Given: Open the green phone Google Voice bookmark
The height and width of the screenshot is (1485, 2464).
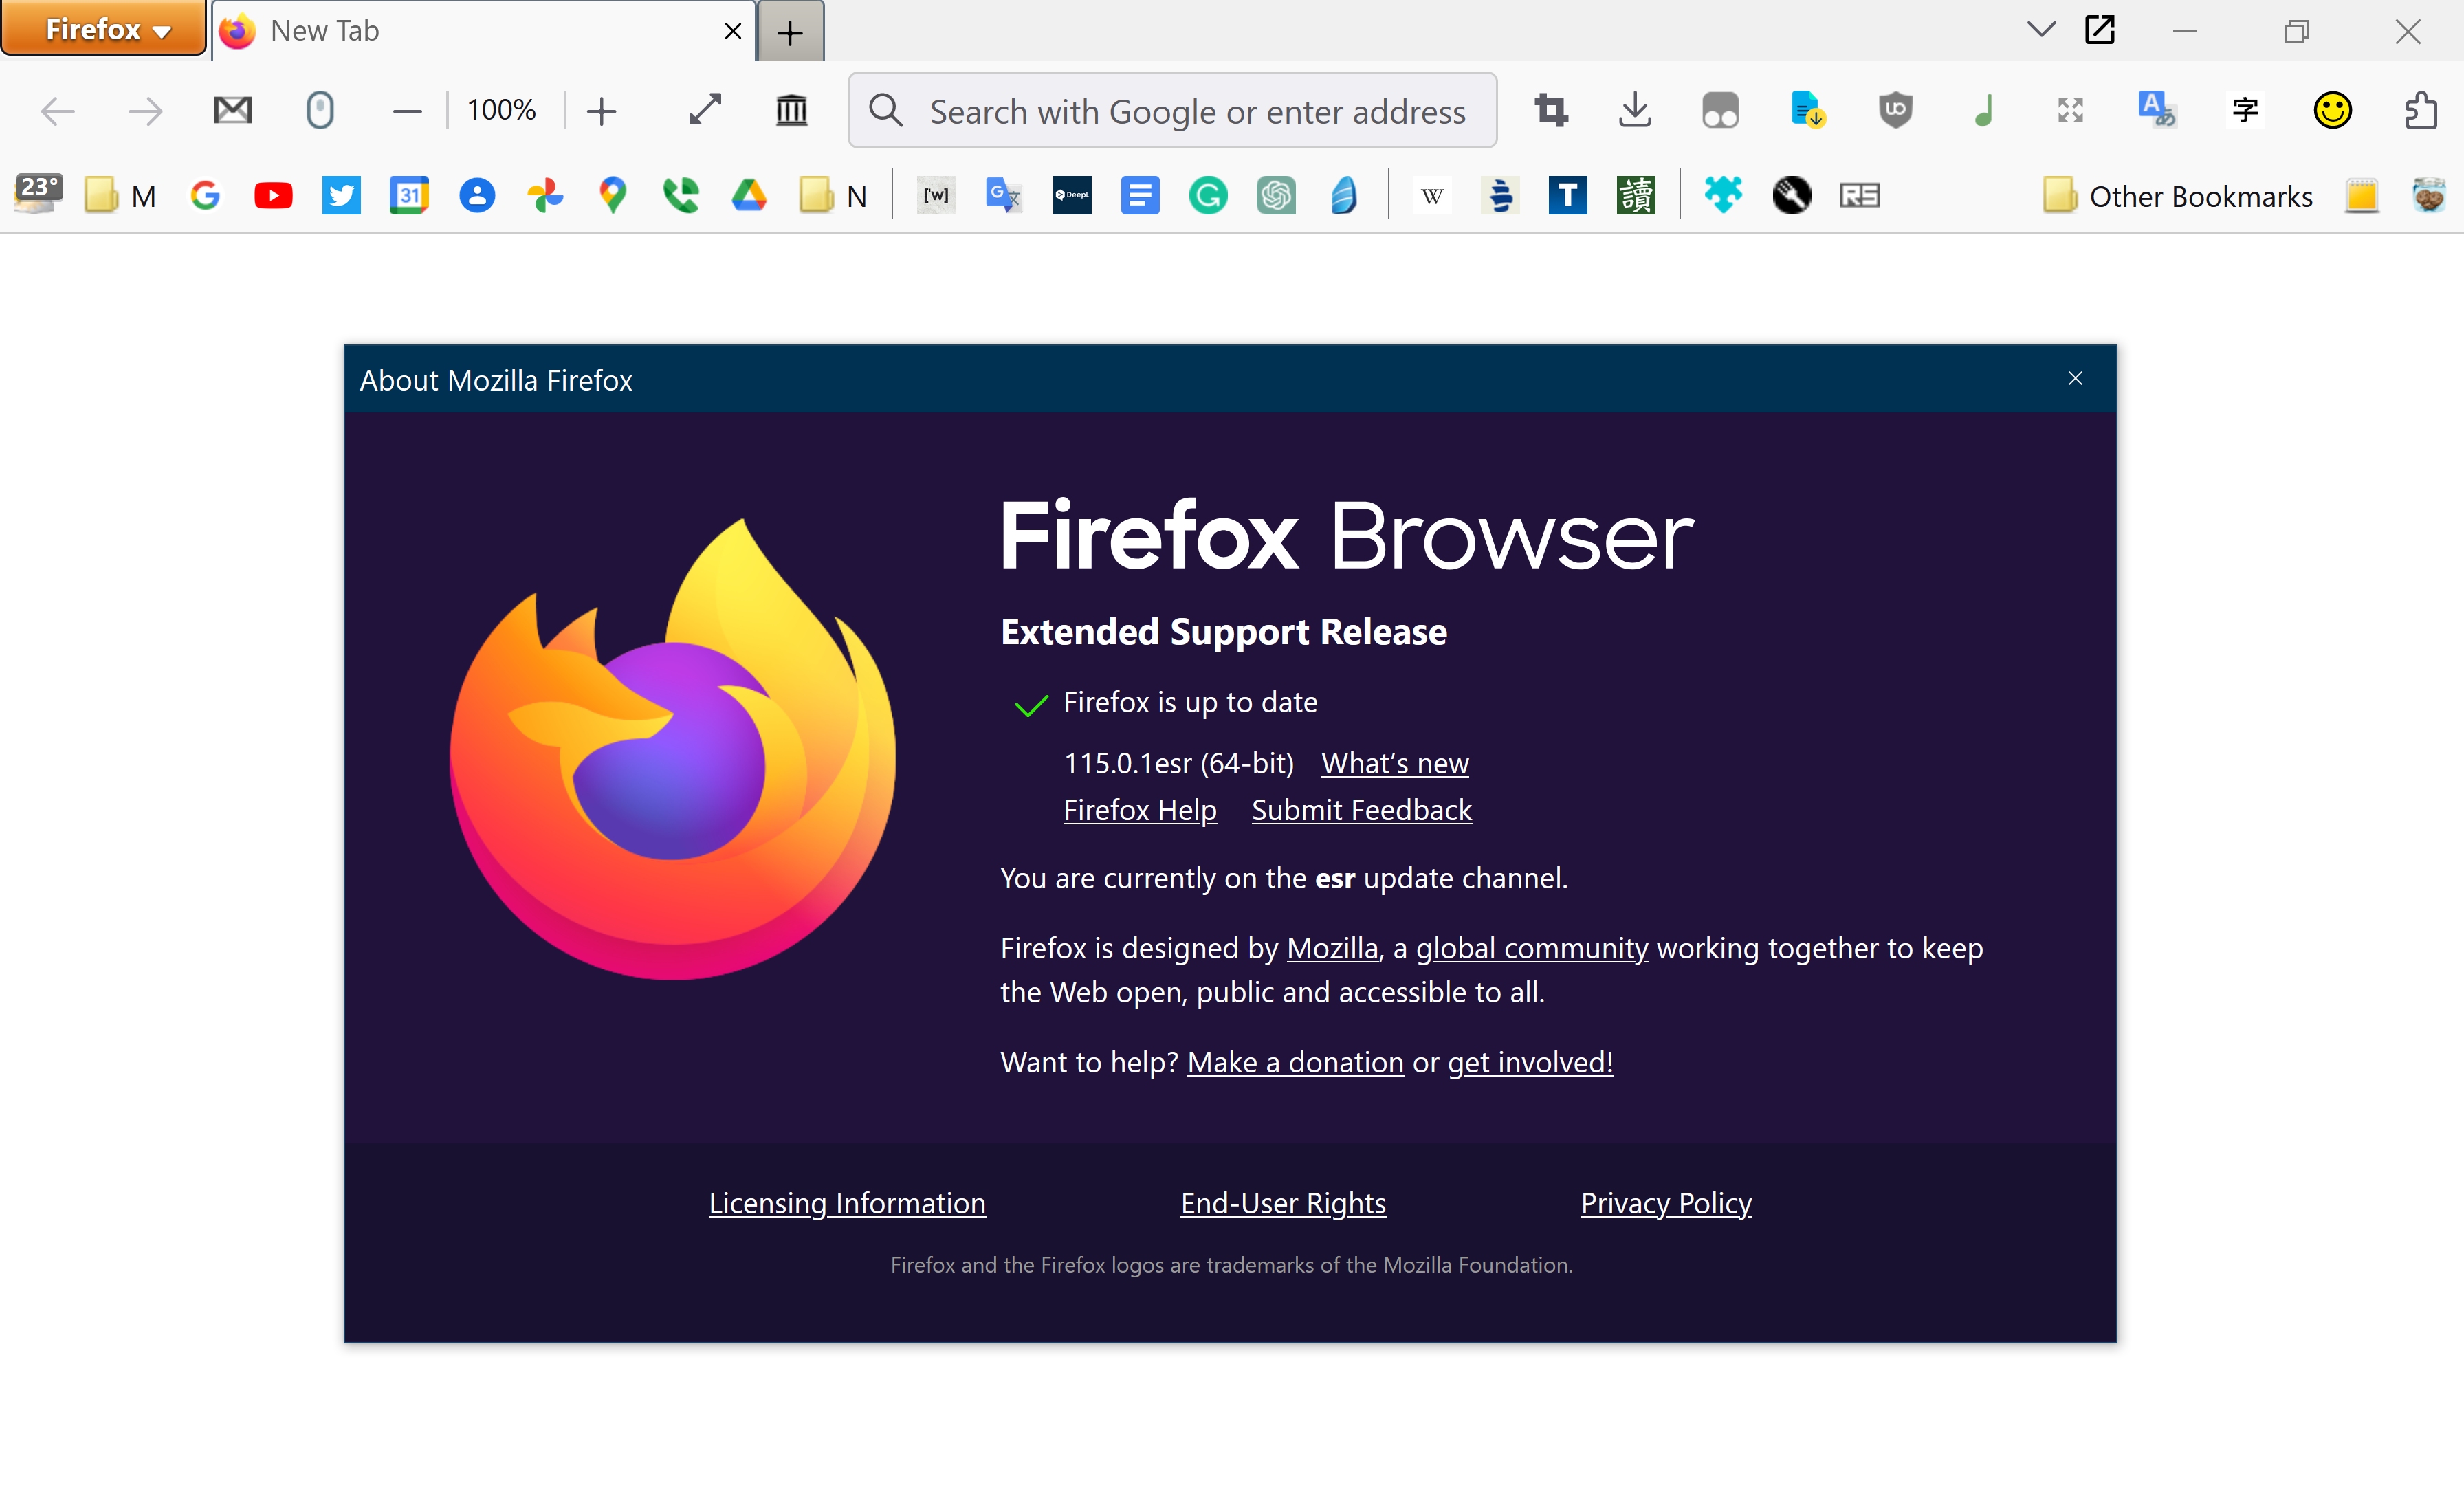Looking at the screenshot, I should [681, 196].
